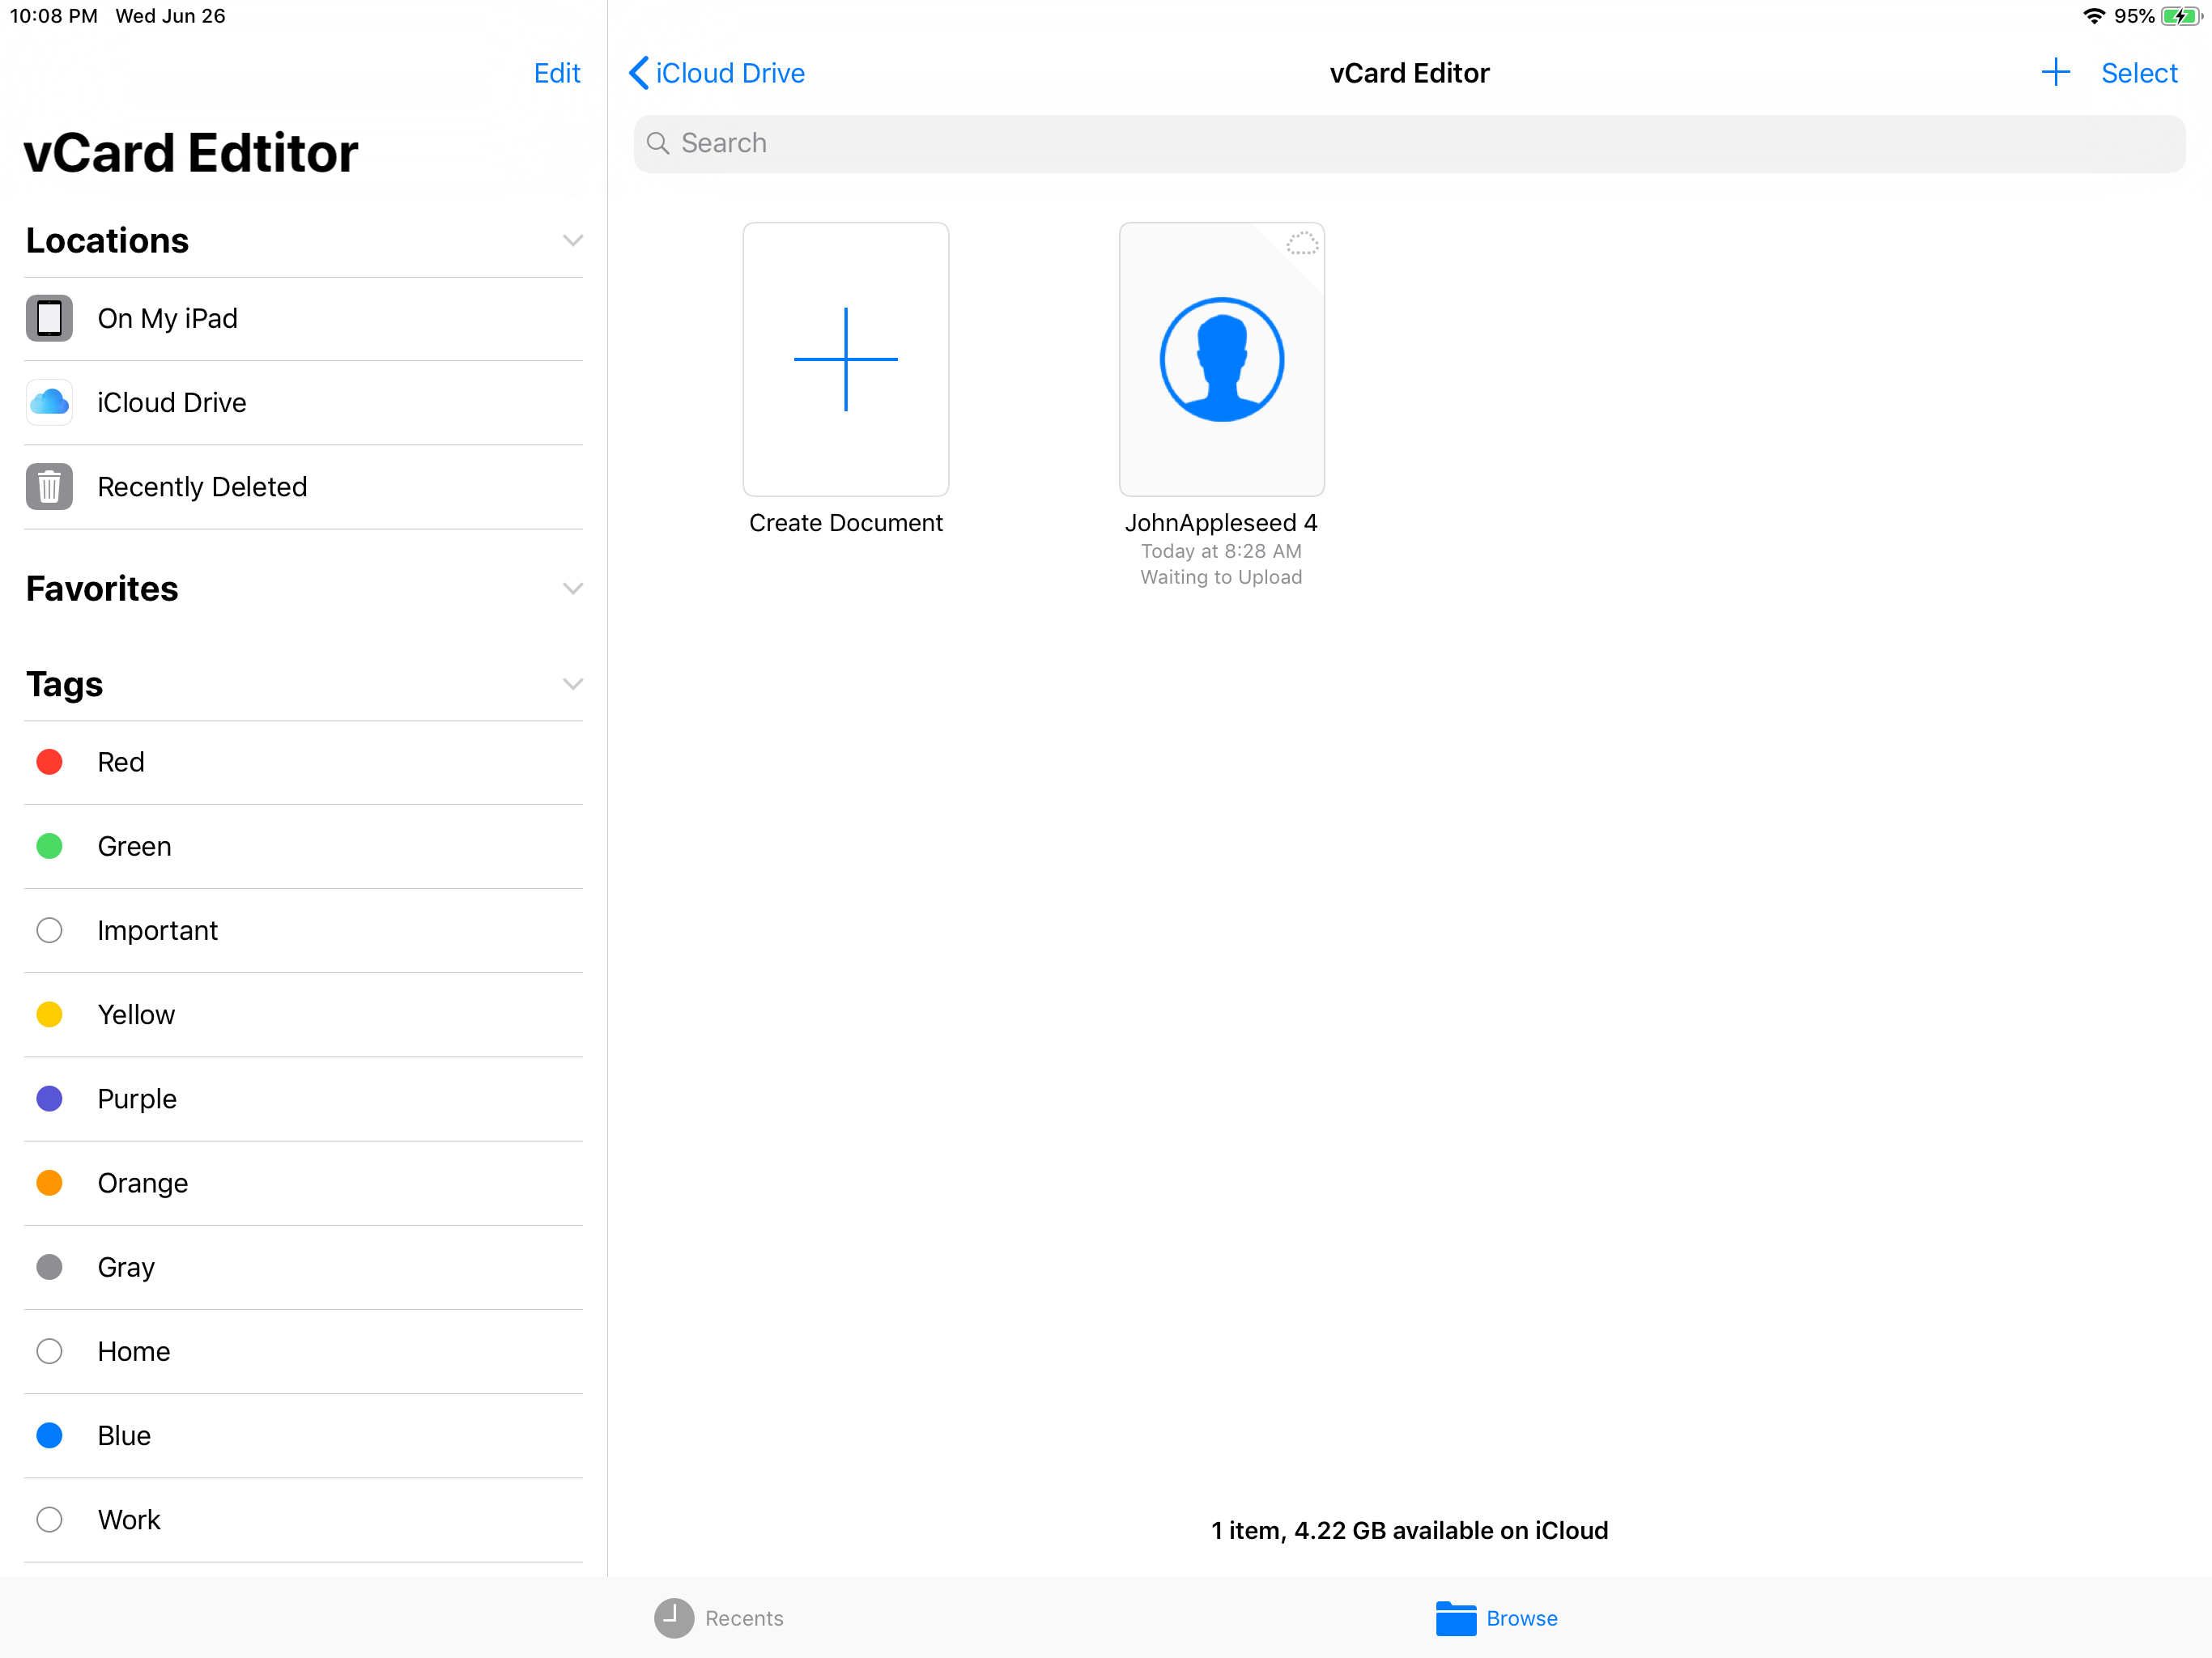Tap the Wi-Fi icon in status bar
Screen dimensions: 2212x1658
2093,16
